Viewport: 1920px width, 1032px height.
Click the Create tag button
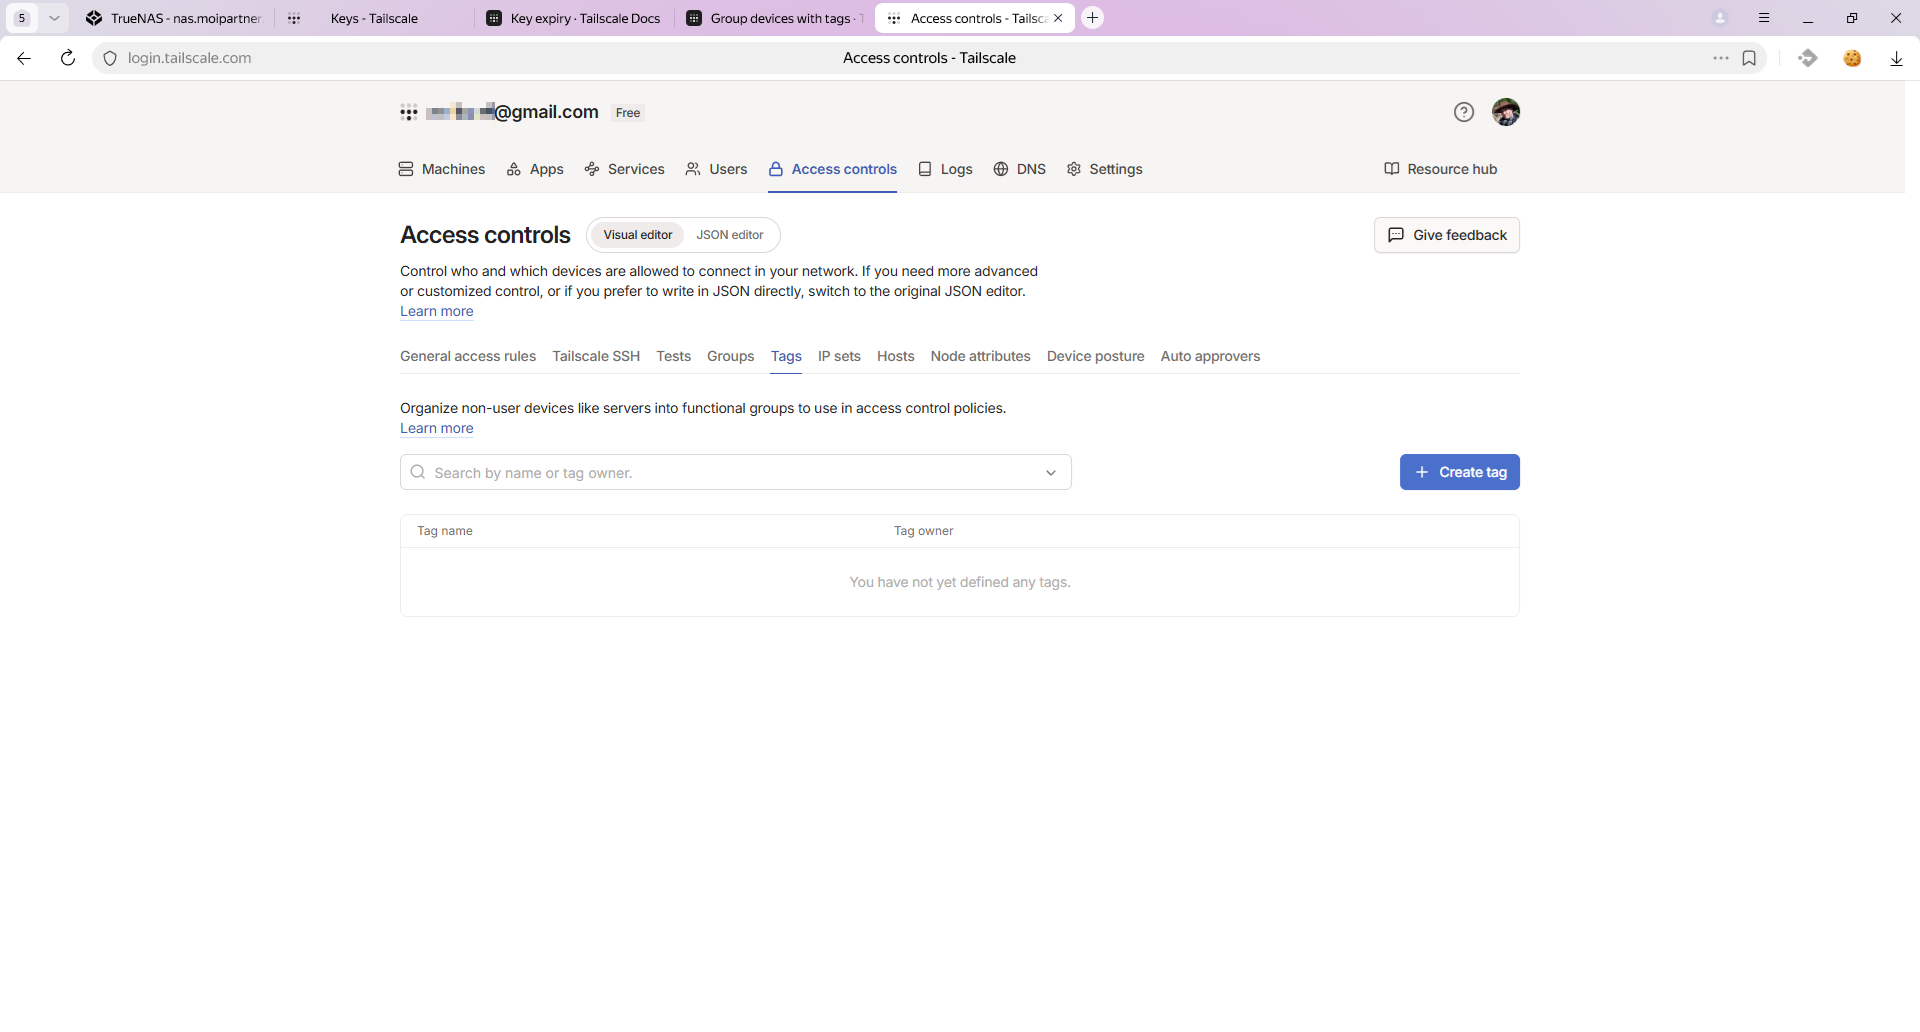(1459, 472)
